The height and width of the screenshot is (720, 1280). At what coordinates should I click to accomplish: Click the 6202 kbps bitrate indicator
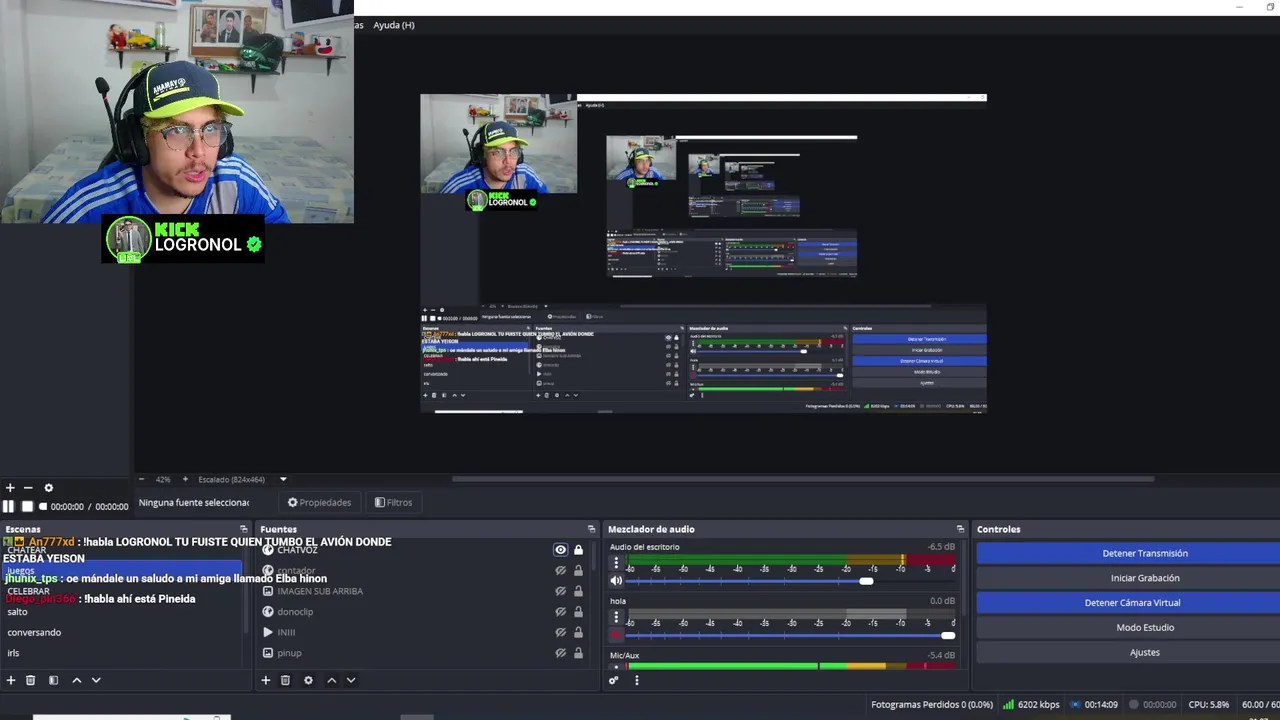click(x=1031, y=705)
